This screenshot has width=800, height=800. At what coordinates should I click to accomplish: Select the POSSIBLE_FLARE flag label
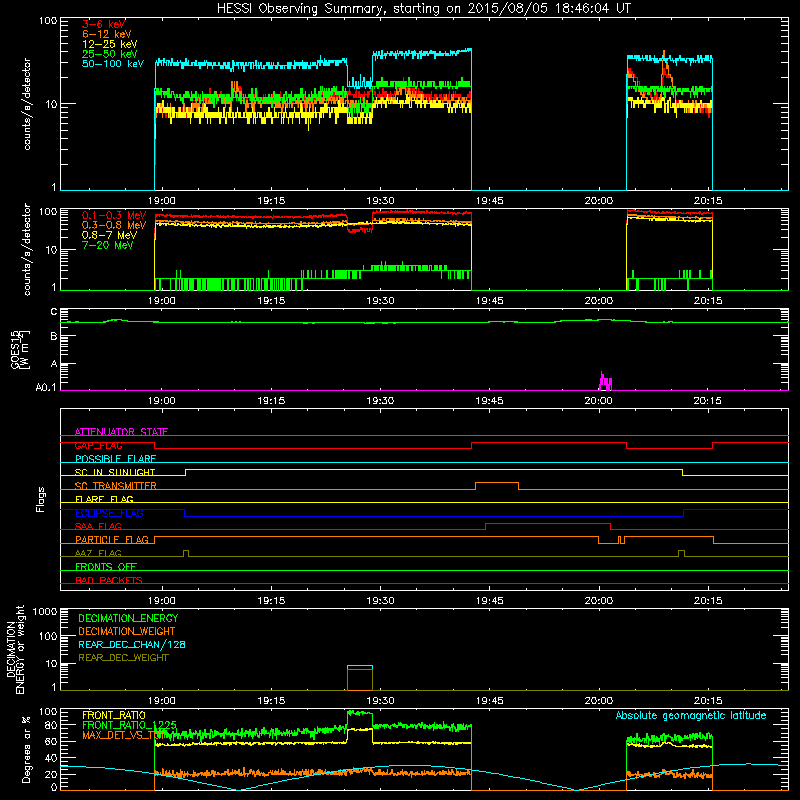pyautogui.click(x=115, y=459)
